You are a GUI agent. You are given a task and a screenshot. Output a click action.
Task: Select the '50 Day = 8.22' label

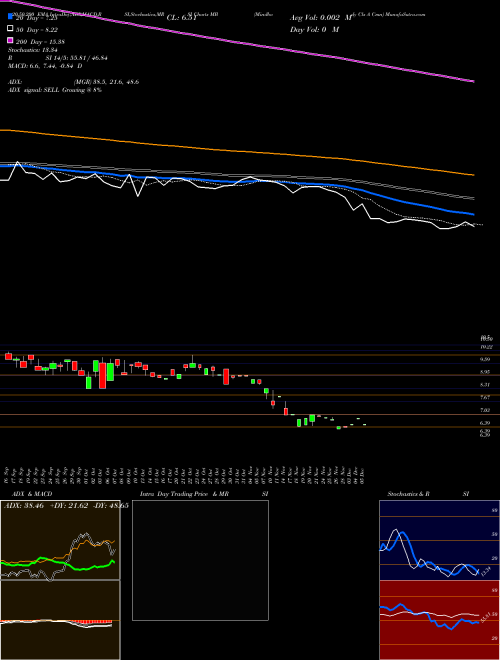click(x=39, y=30)
